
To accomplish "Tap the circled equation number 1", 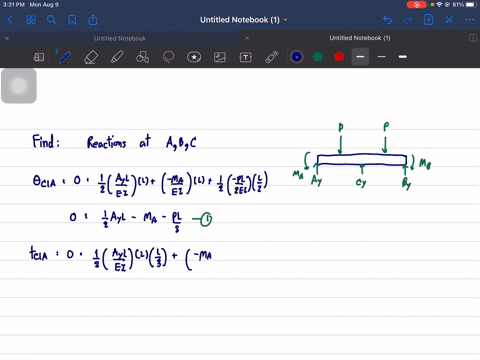I will pos(206,219).
